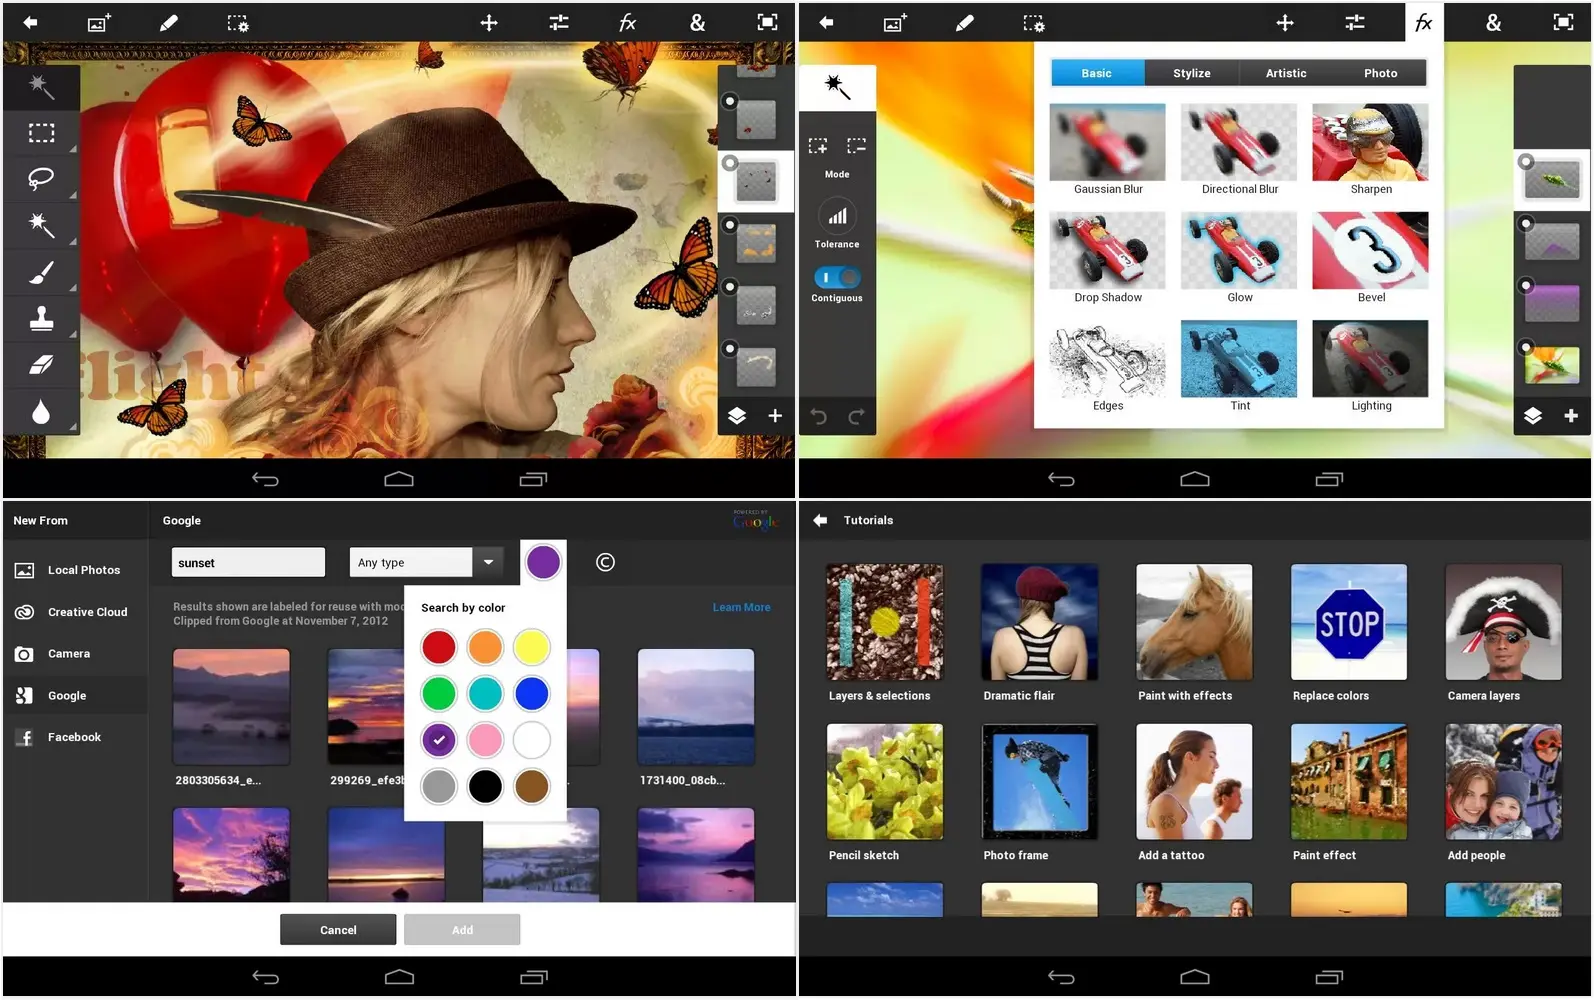The width and height of the screenshot is (1594, 1000).
Task: Go back from the Tutorials screen
Action: (820, 520)
